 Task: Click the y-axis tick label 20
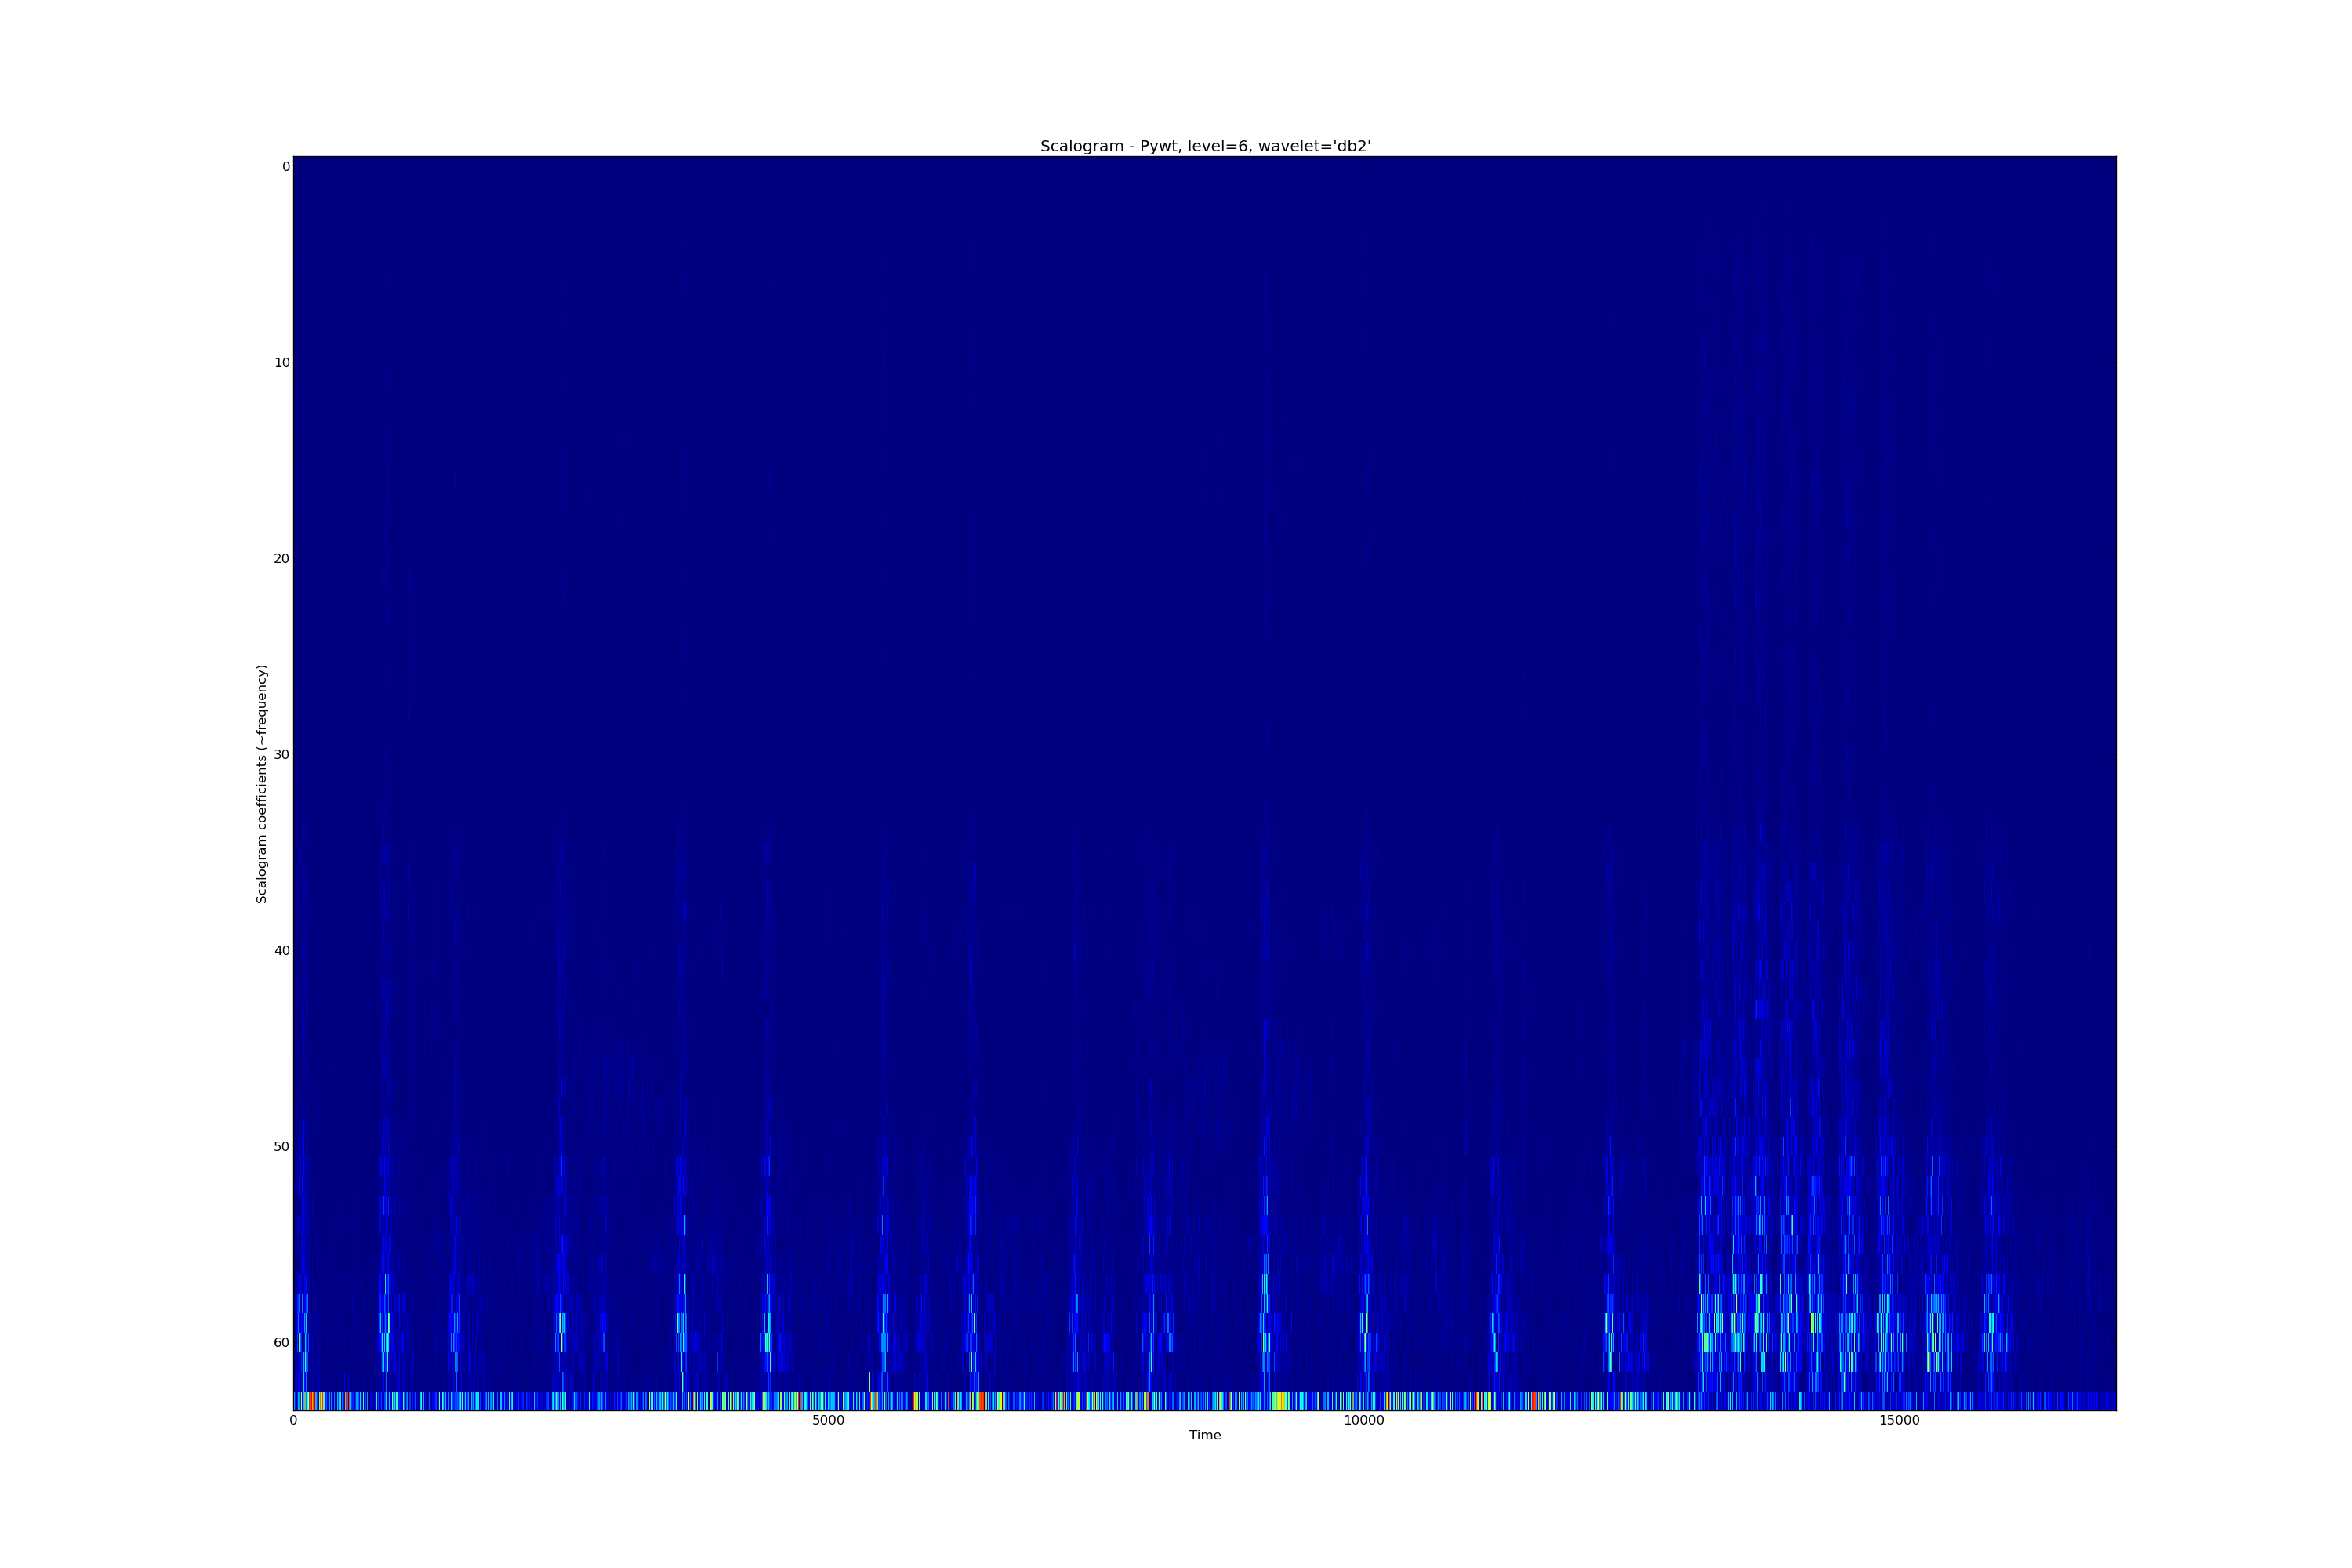(282, 559)
